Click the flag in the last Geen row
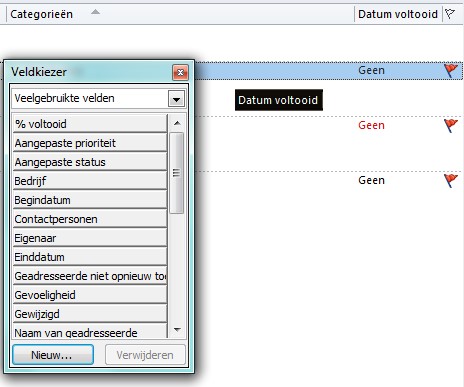The image size is (464, 387). pos(451,181)
